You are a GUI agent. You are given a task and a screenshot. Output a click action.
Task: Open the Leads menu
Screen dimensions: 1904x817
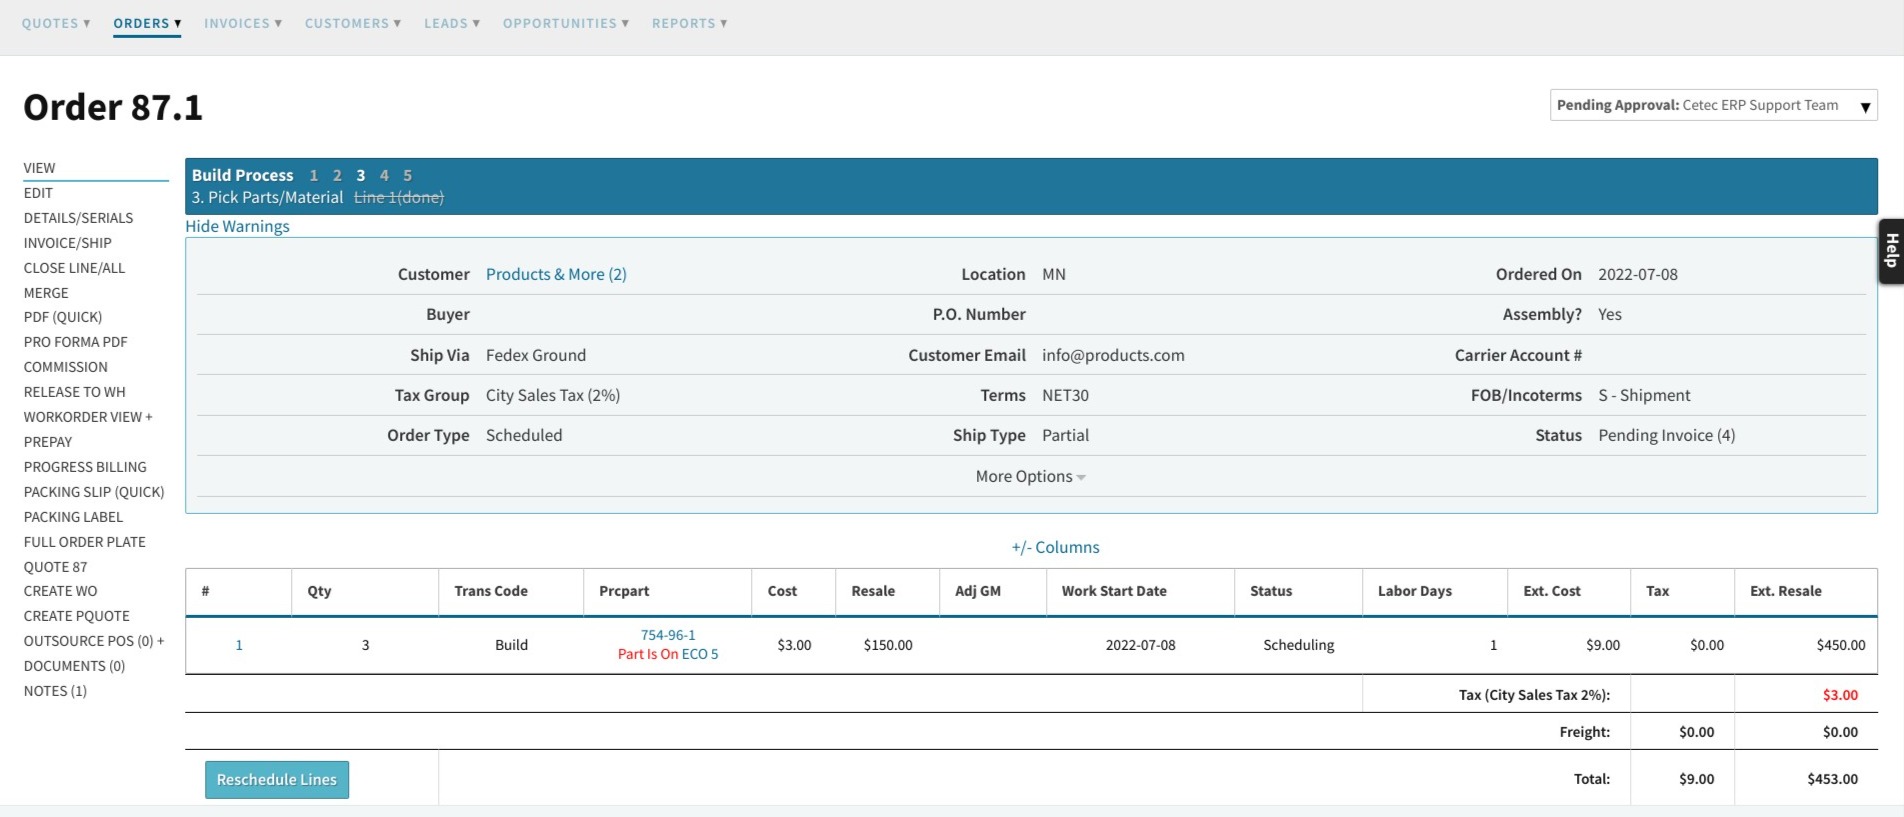tap(452, 23)
